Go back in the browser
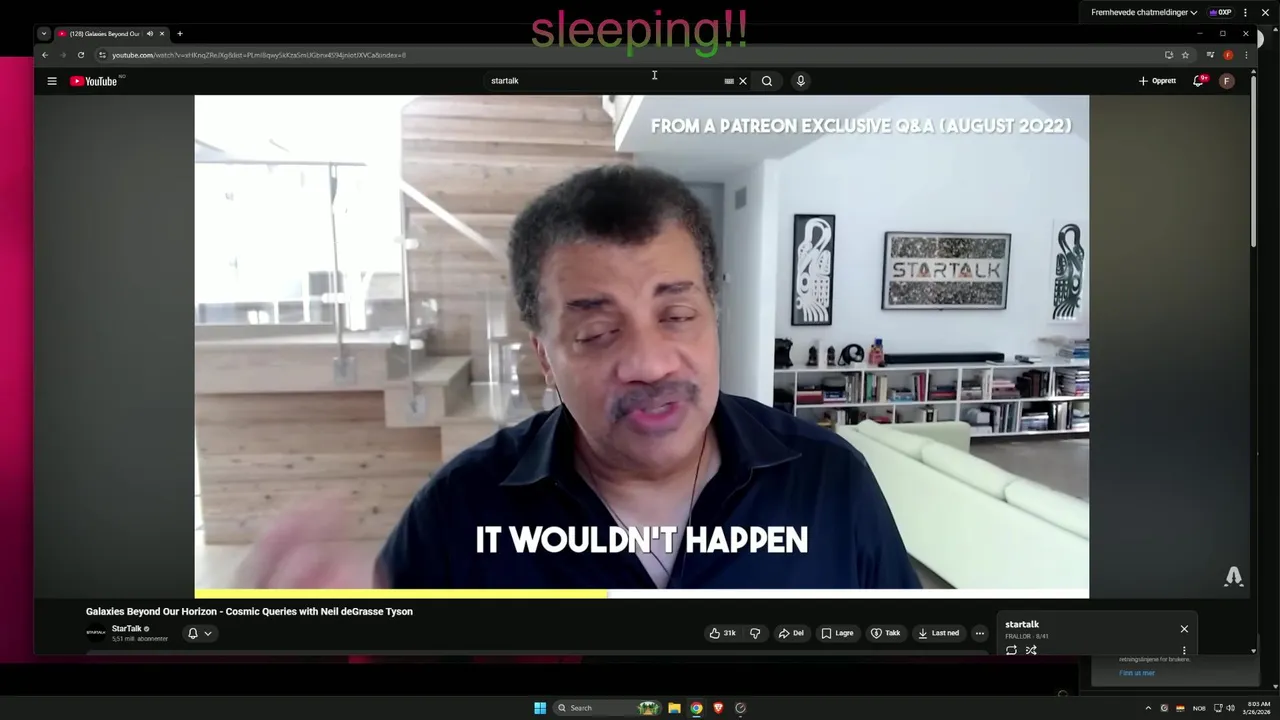 point(44,55)
